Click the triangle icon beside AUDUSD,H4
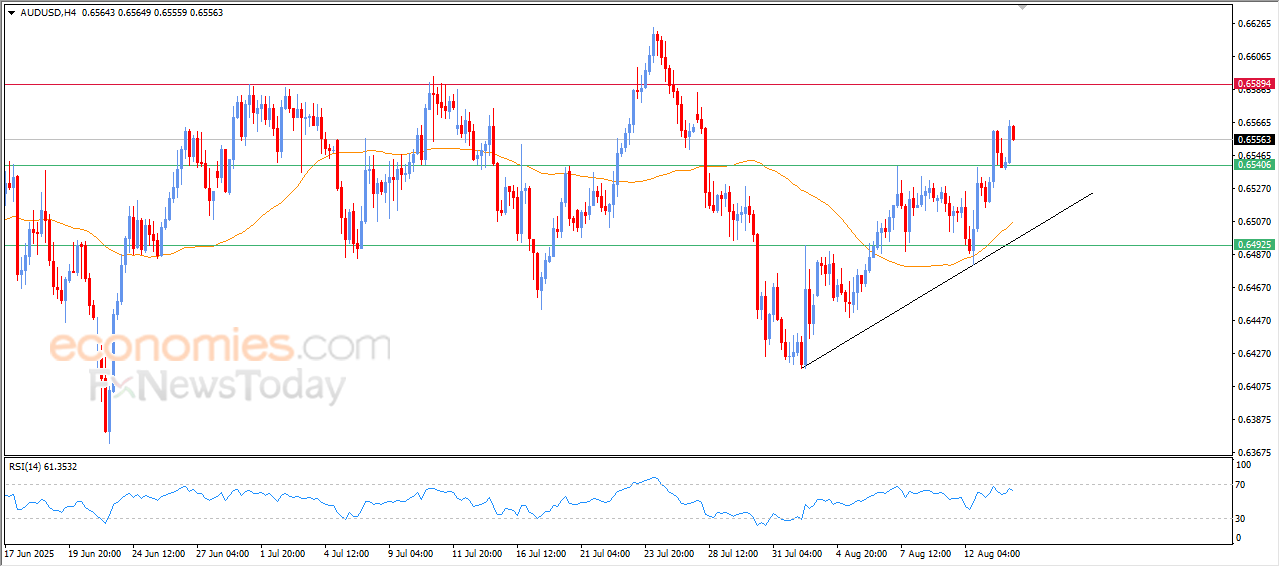The height and width of the screenshot is (567, 1280). (11, 13)
